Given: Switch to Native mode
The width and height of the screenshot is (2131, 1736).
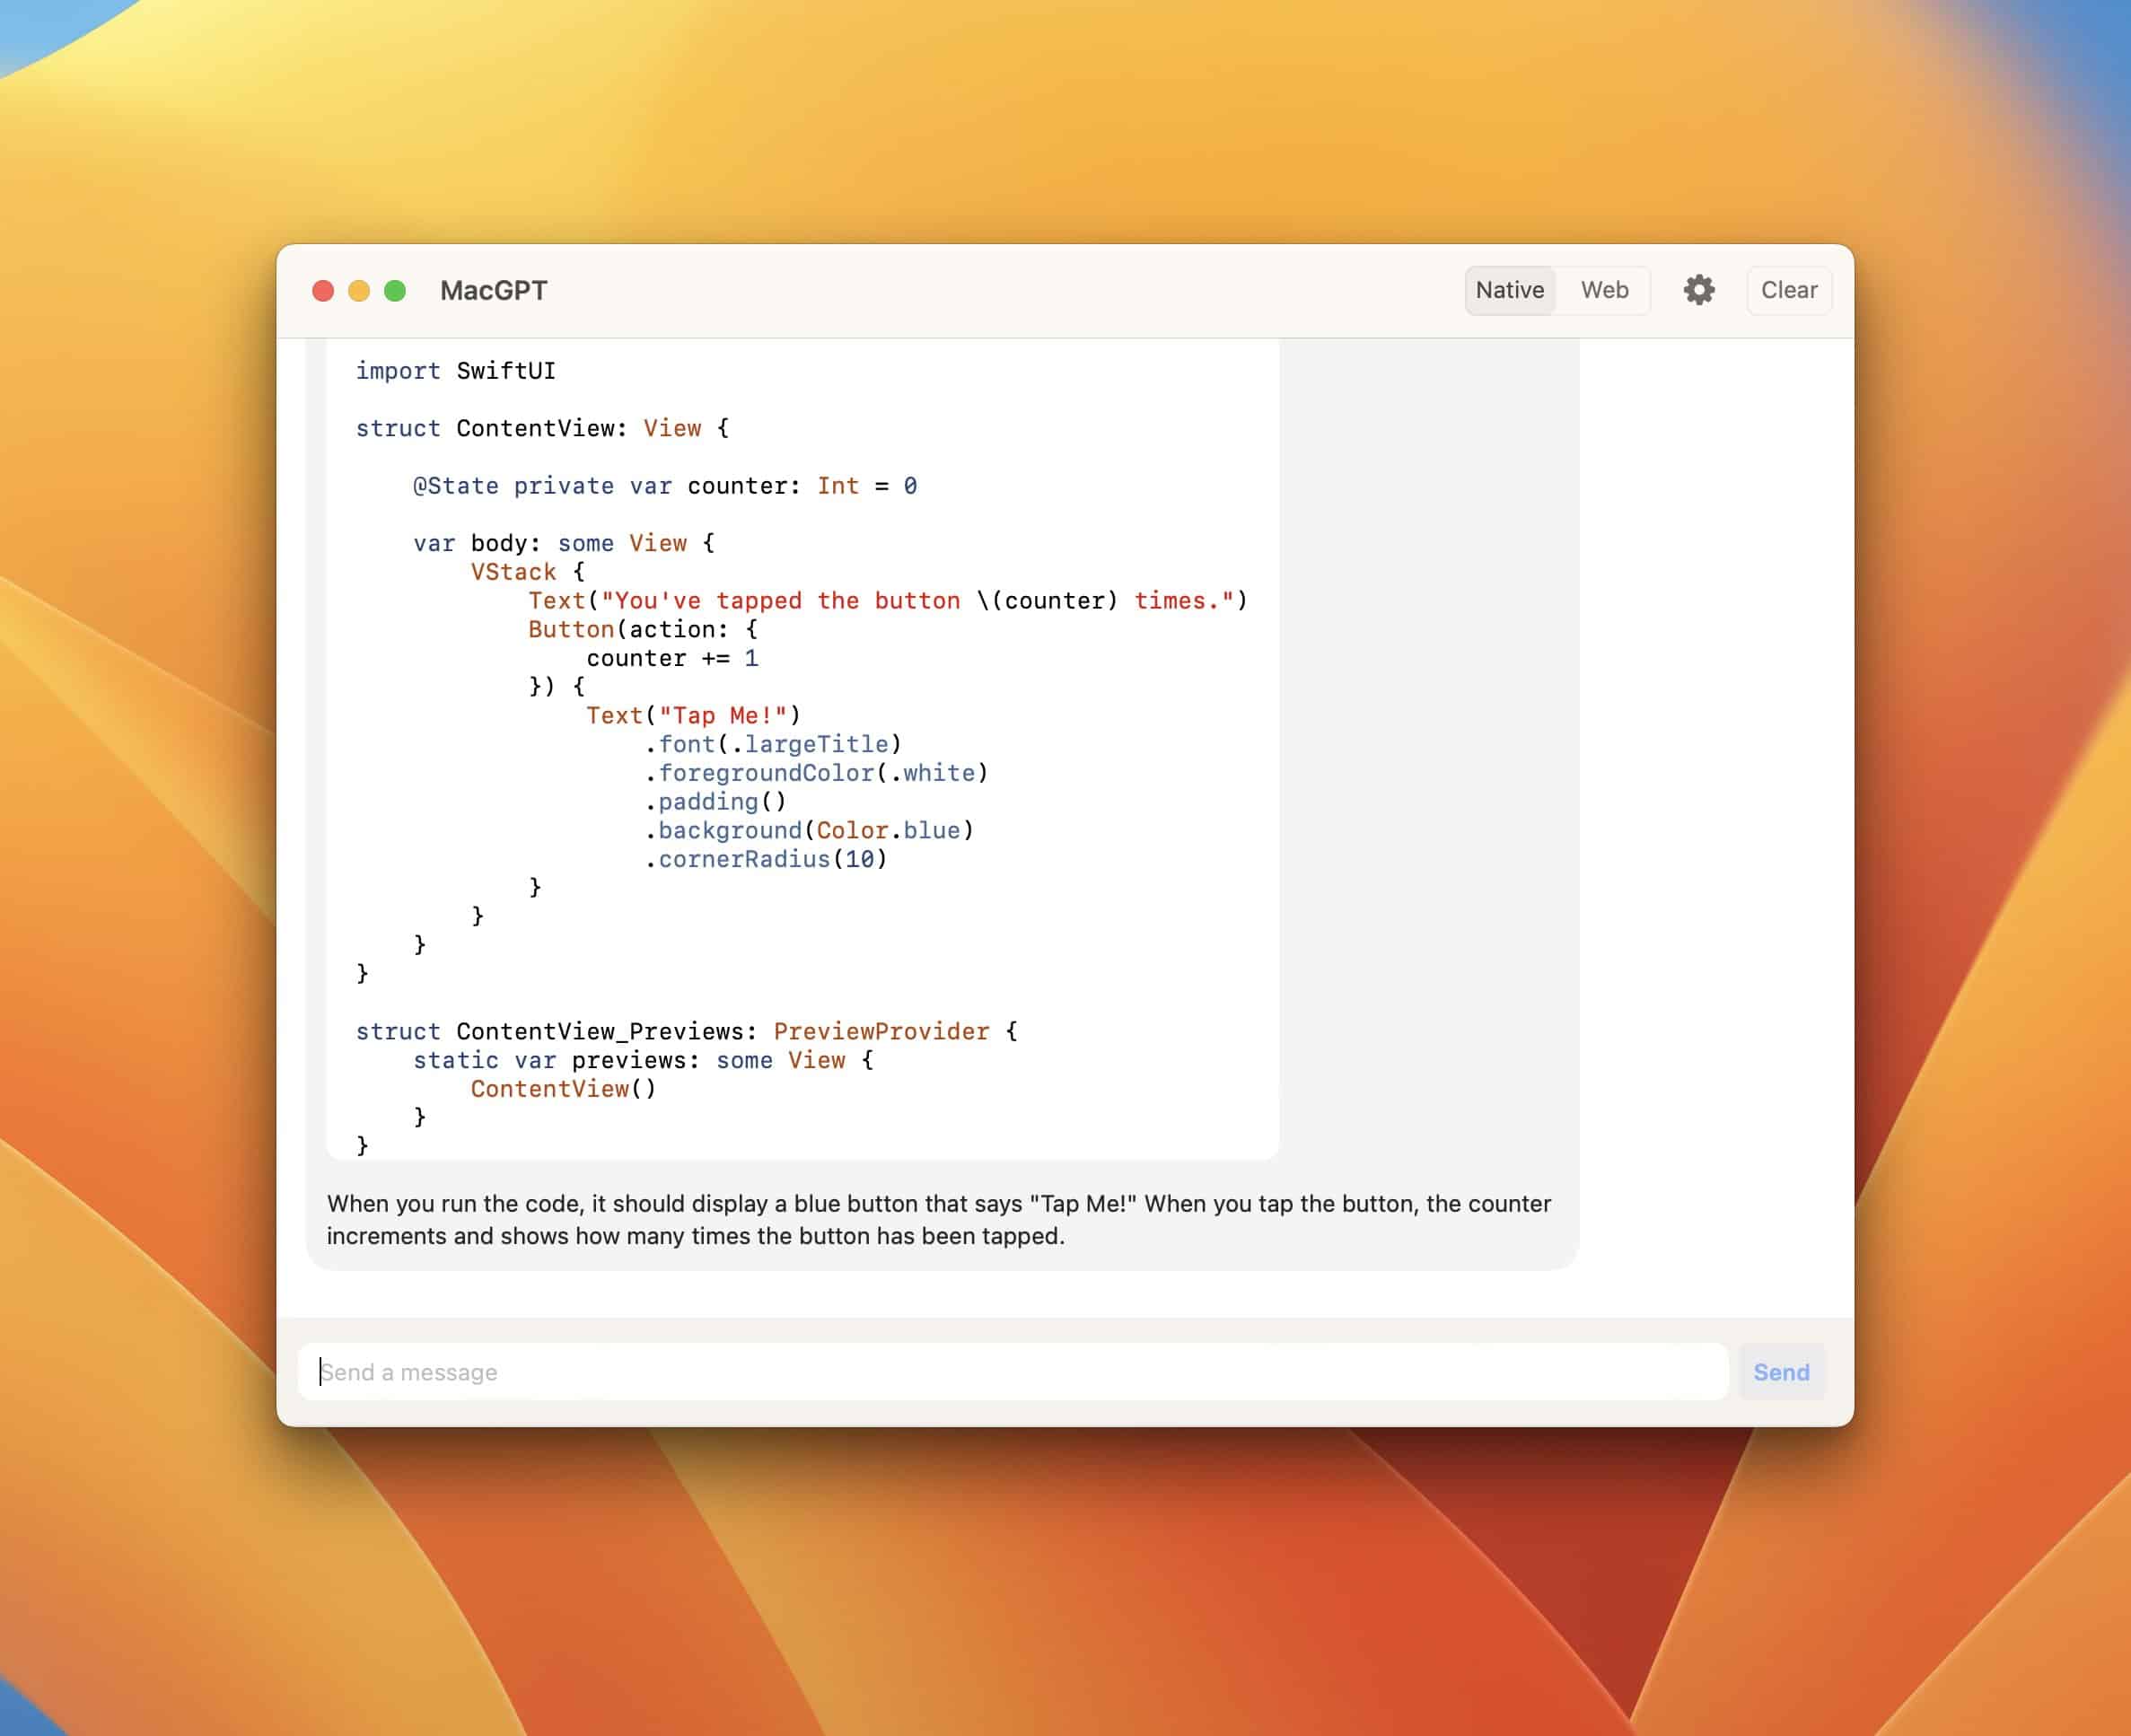Looking at the screenshot, I should pyautogui.click(x=1509, y=290).
